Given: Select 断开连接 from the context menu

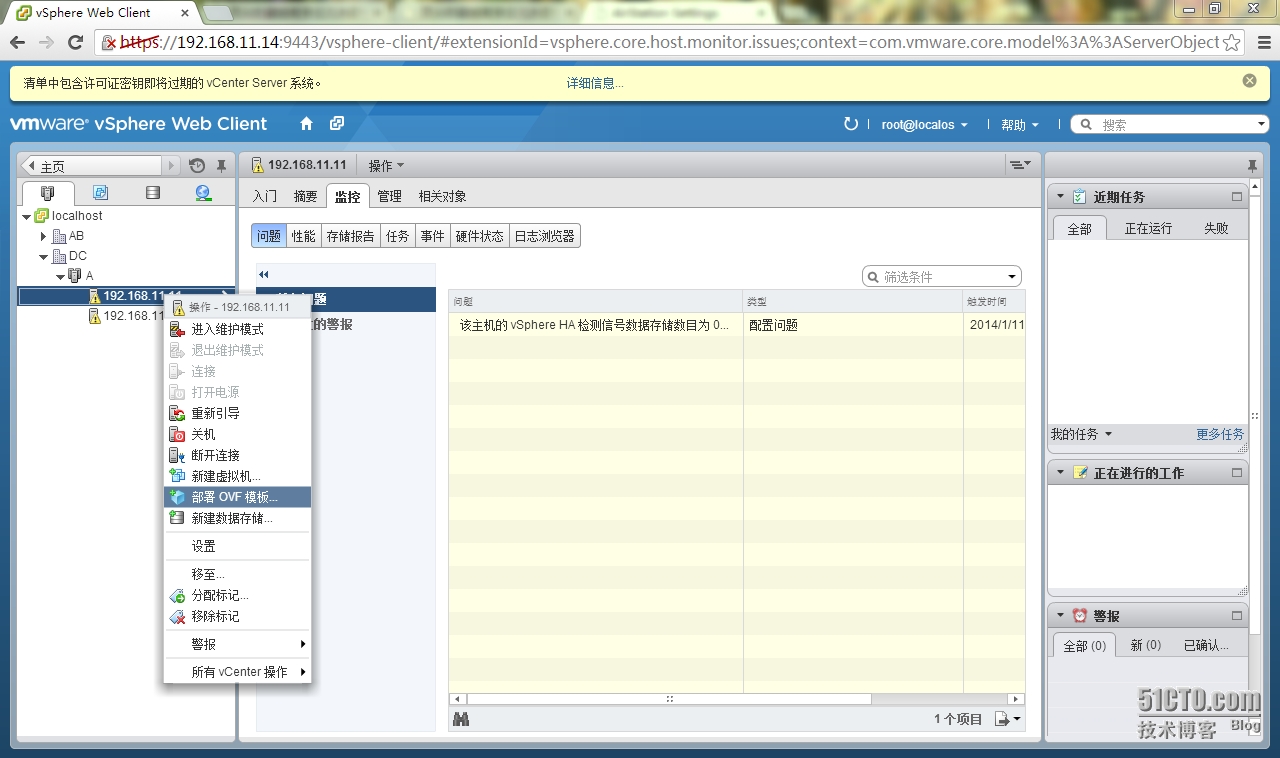Looking at the screenshot, I should point(237,455).
